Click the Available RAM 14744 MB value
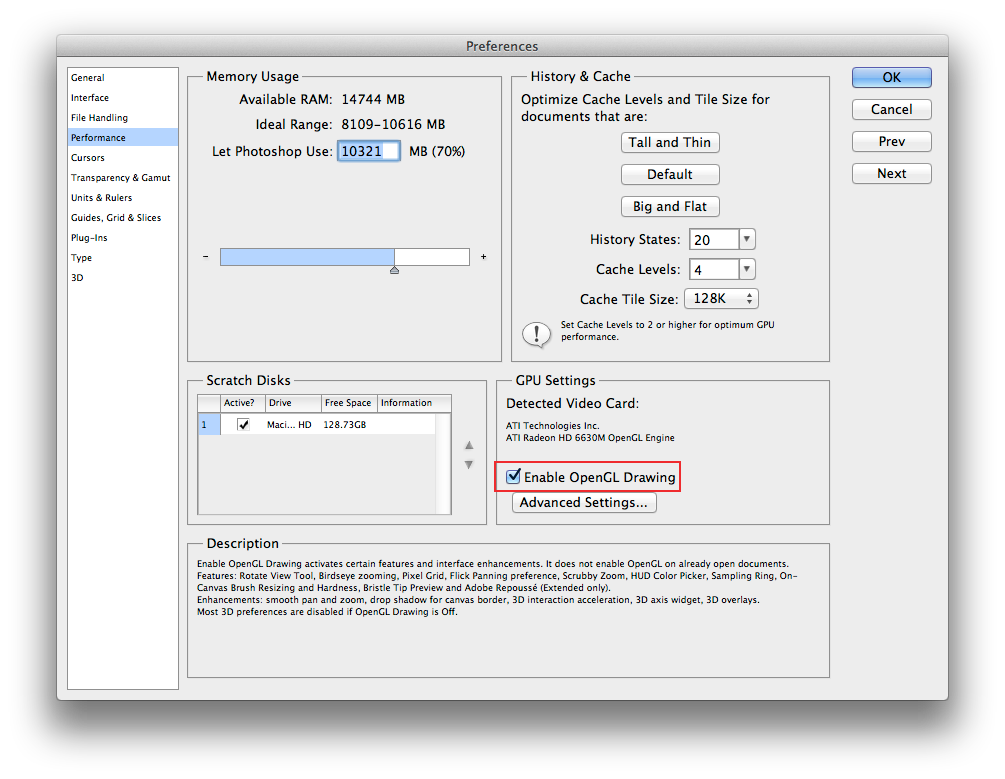1005x779 pixels. click(373, 99)
